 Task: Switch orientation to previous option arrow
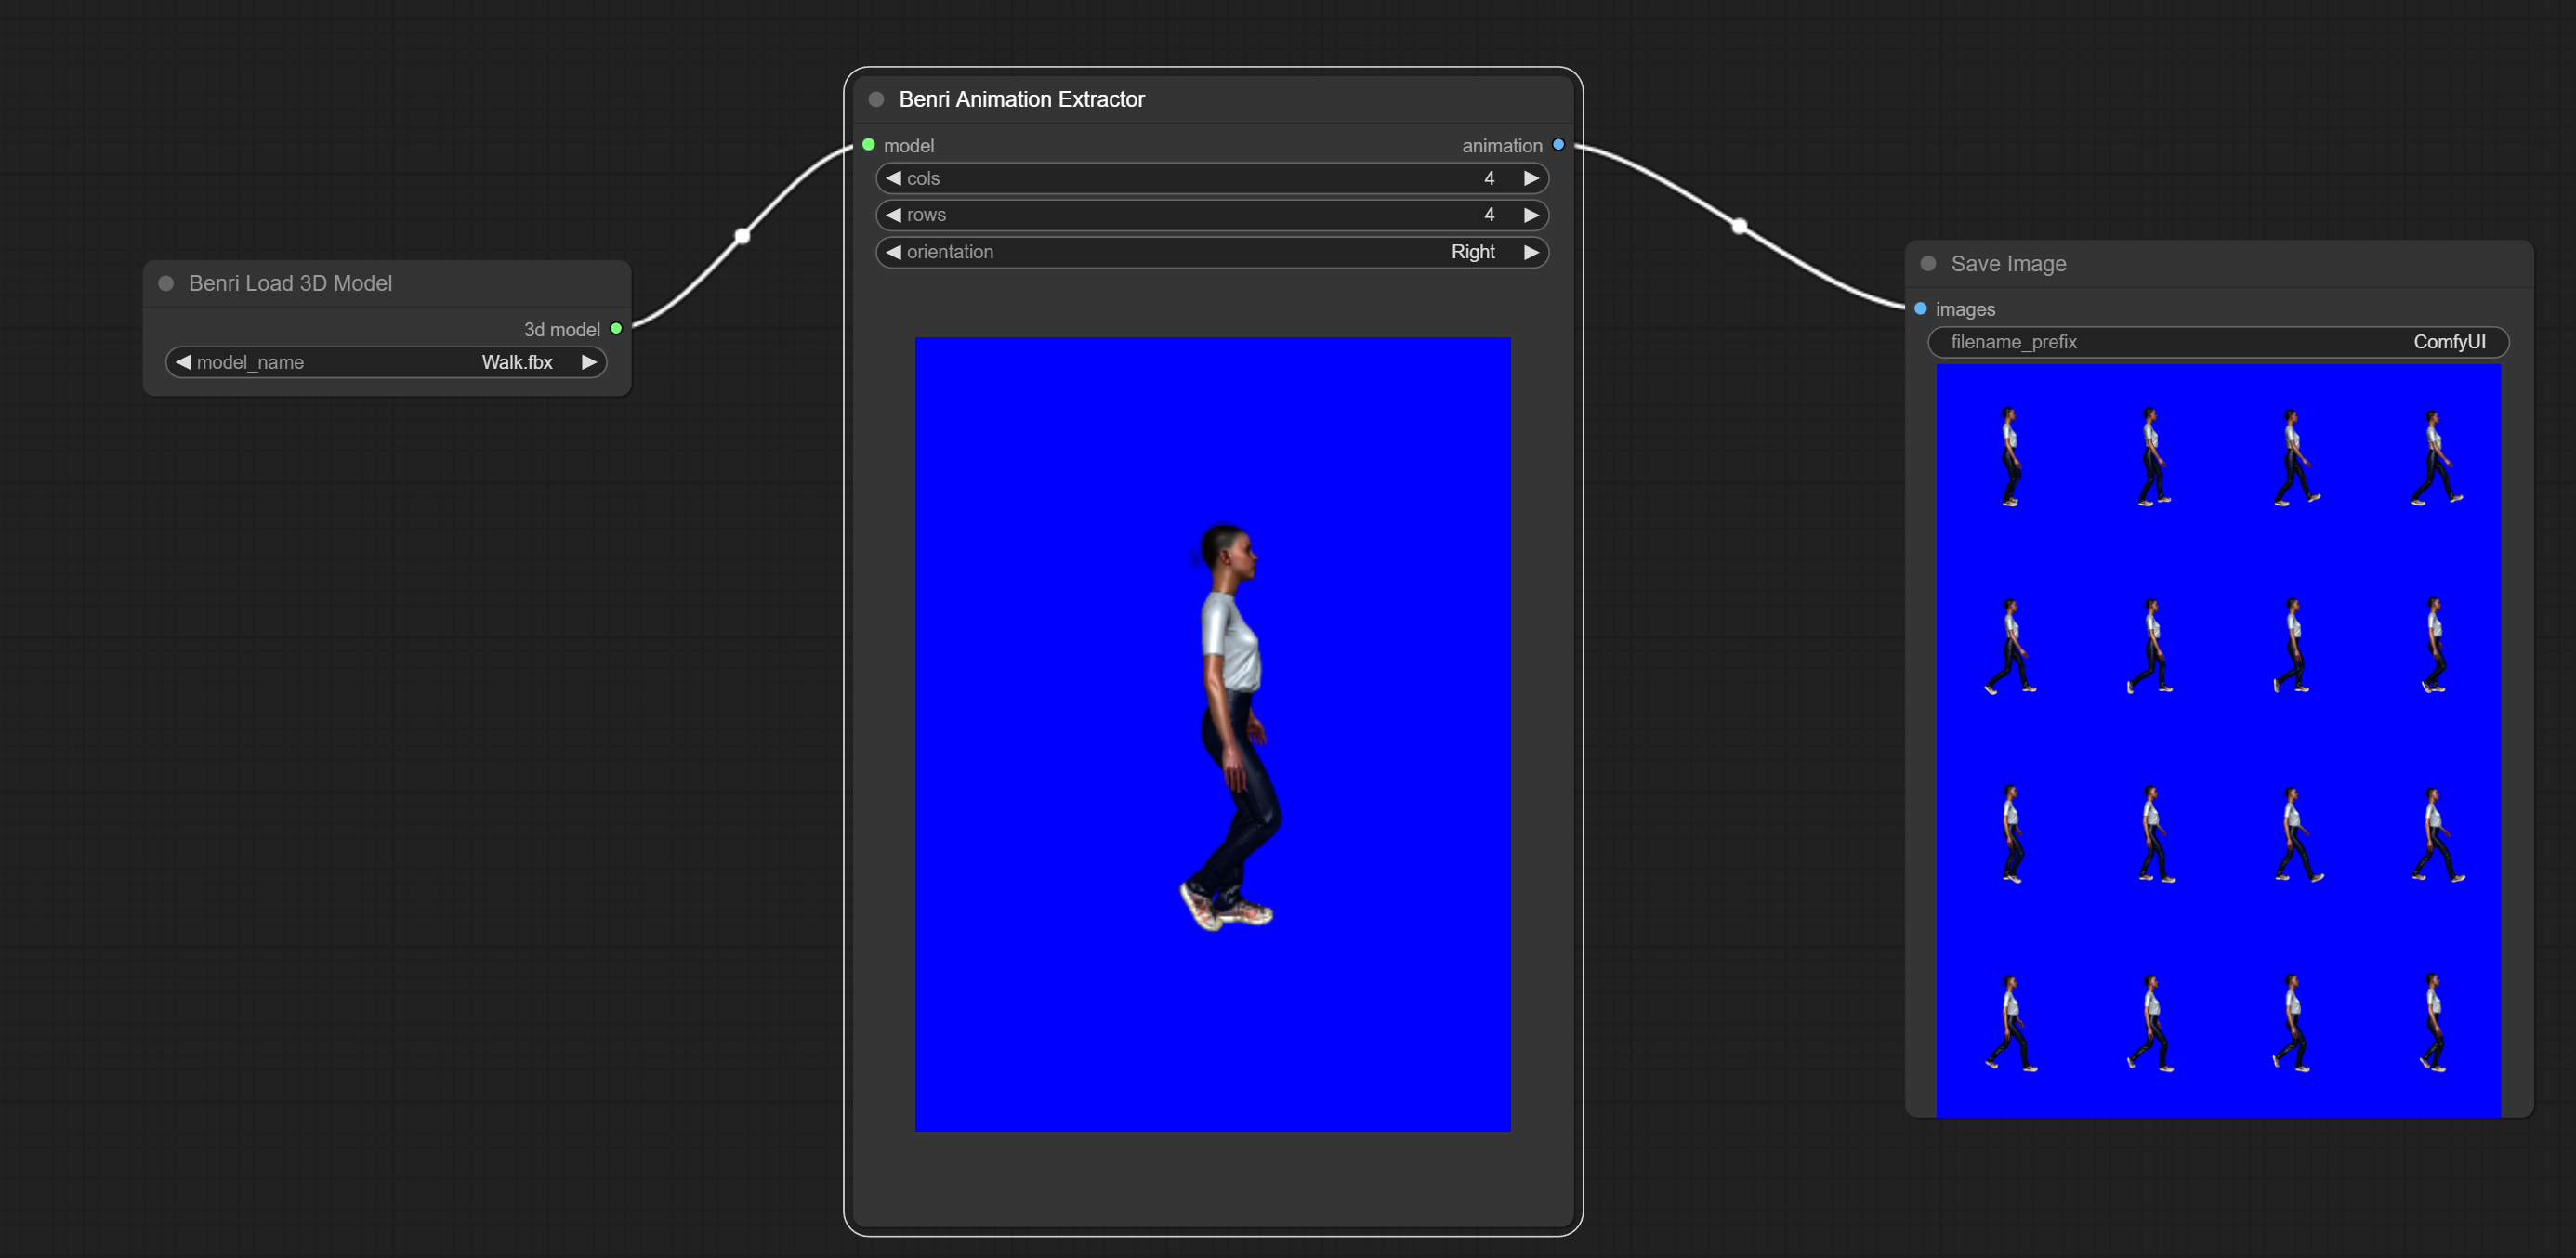893,252
